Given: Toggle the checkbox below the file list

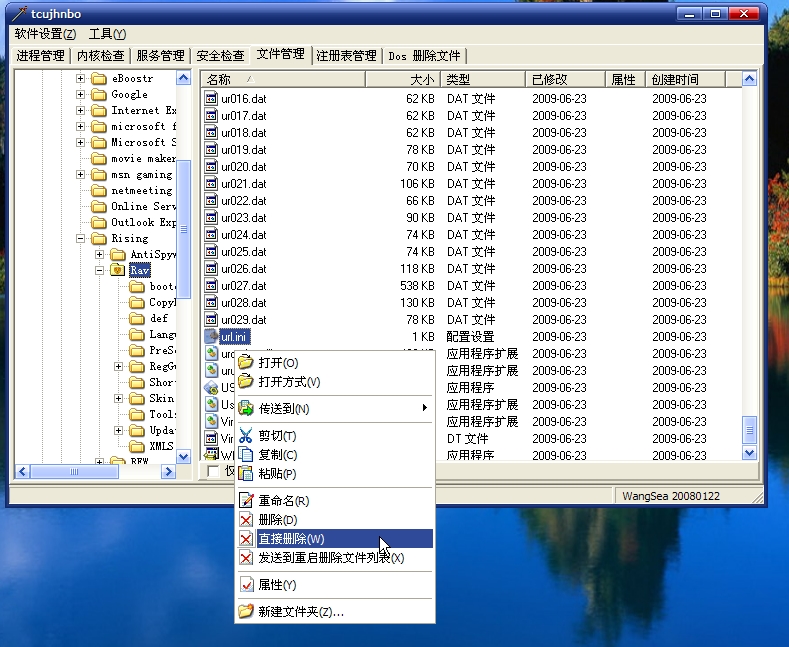Looking at the screenshot, I should (x=213, y=471).
